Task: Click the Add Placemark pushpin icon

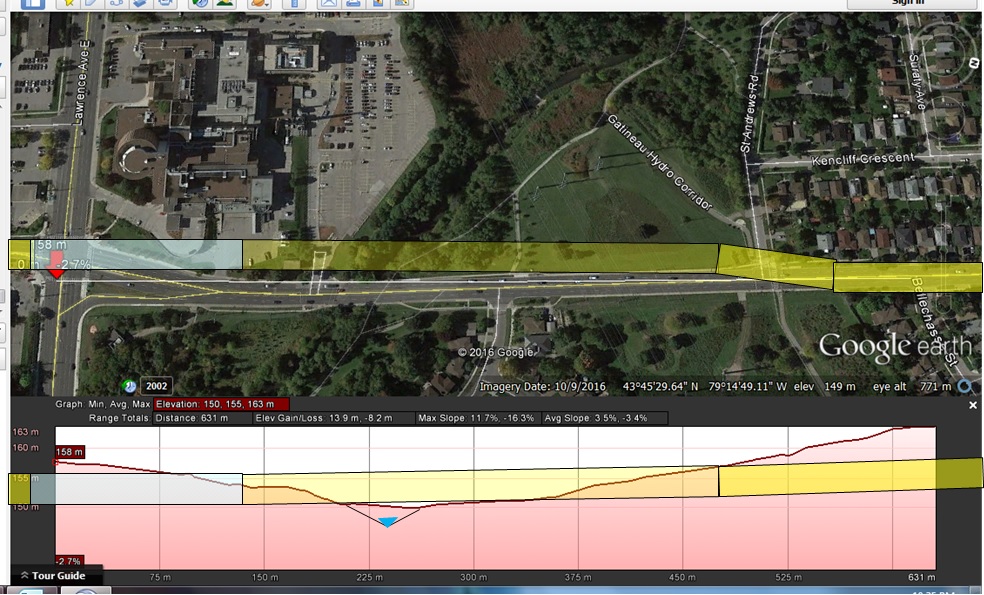Action: point(68,3)
